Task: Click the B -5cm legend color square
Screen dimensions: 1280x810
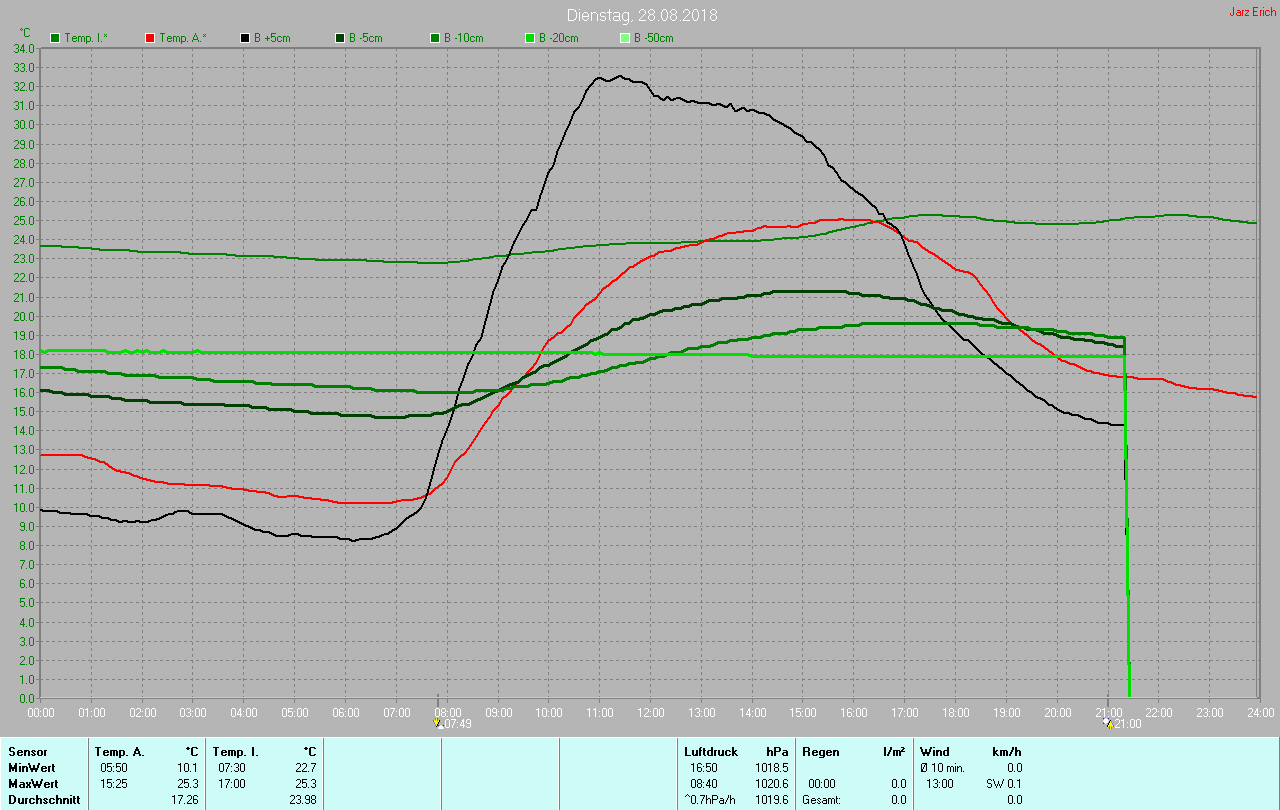Action: (x=340, y=38)
